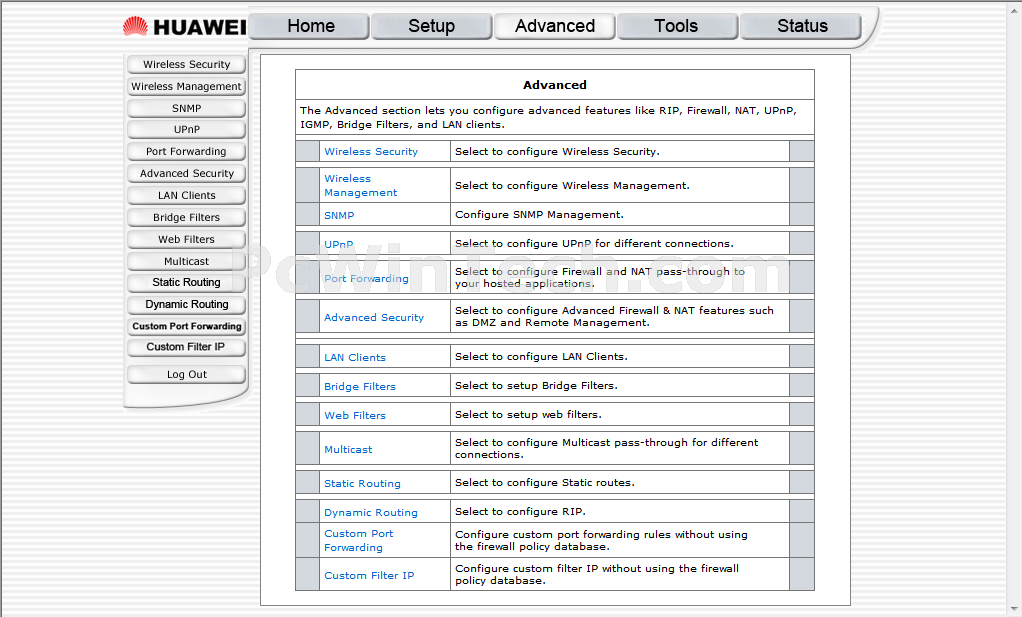Select Static Routing in the sidebar
The image size is (1022, 617).
pos(186,283)
